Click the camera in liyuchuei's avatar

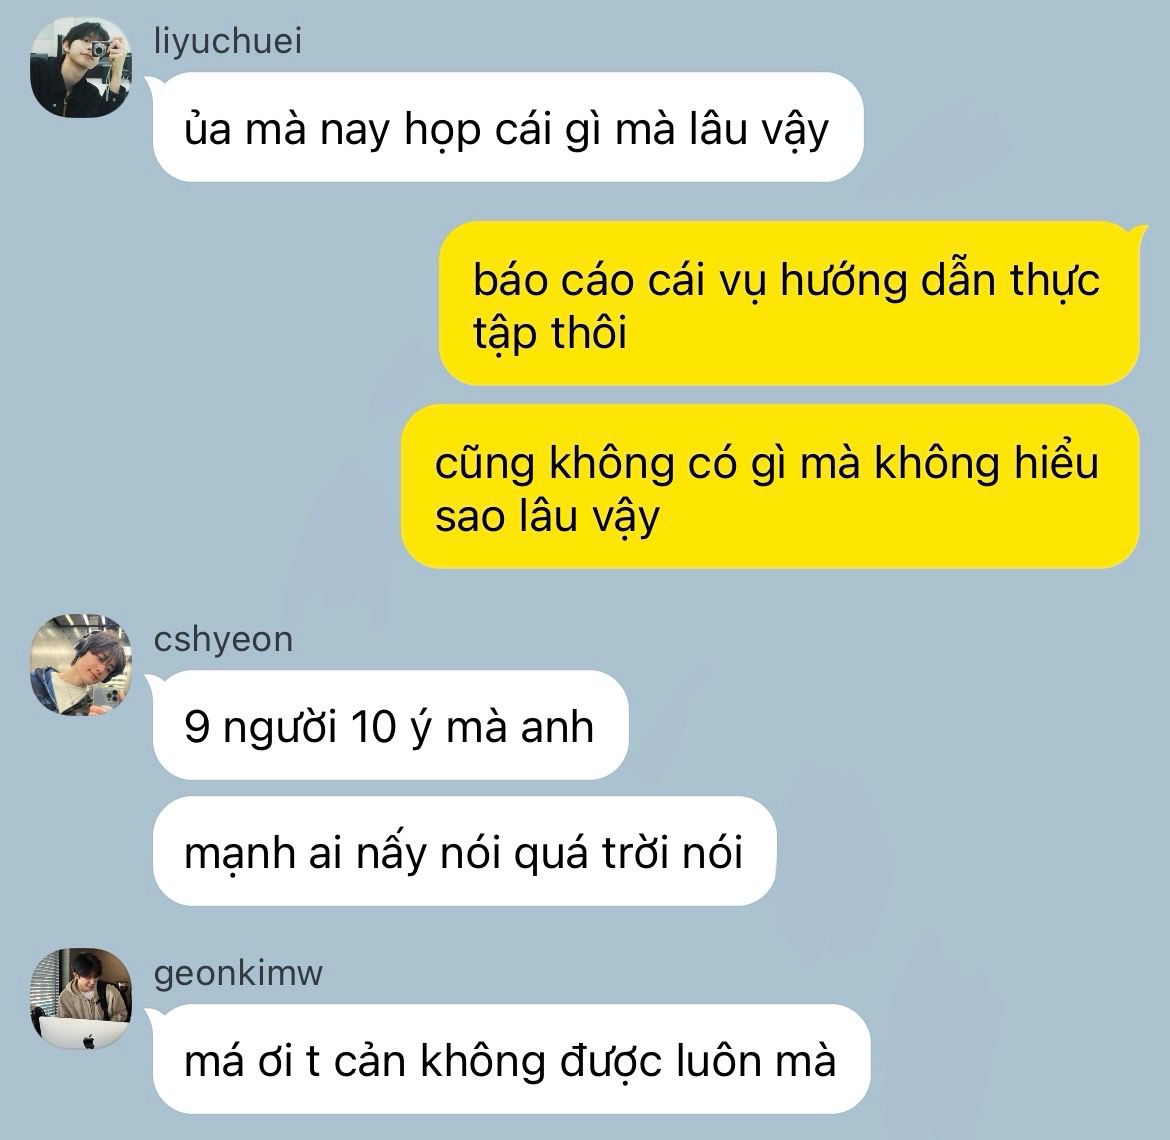(x=99, y=50)
